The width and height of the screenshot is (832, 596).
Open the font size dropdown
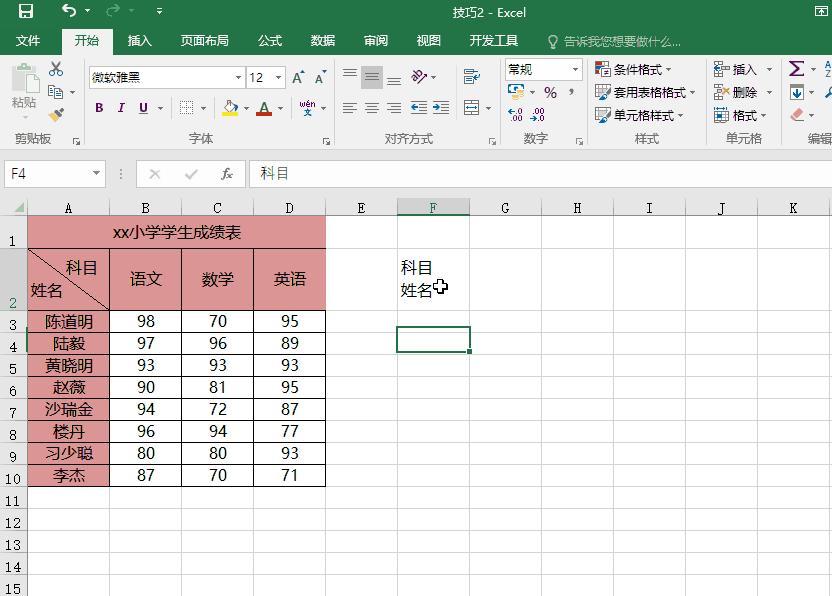(276, 76)
